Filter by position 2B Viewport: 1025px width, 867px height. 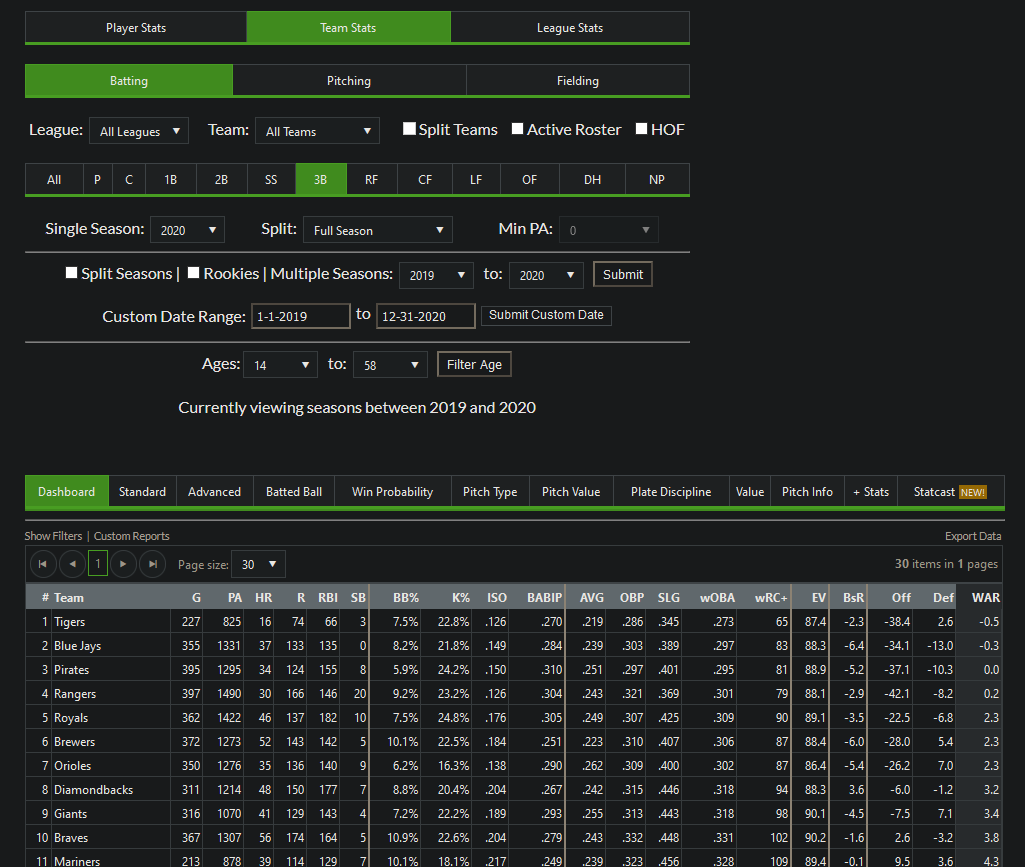pyautogui.click(x=222, y=179)
